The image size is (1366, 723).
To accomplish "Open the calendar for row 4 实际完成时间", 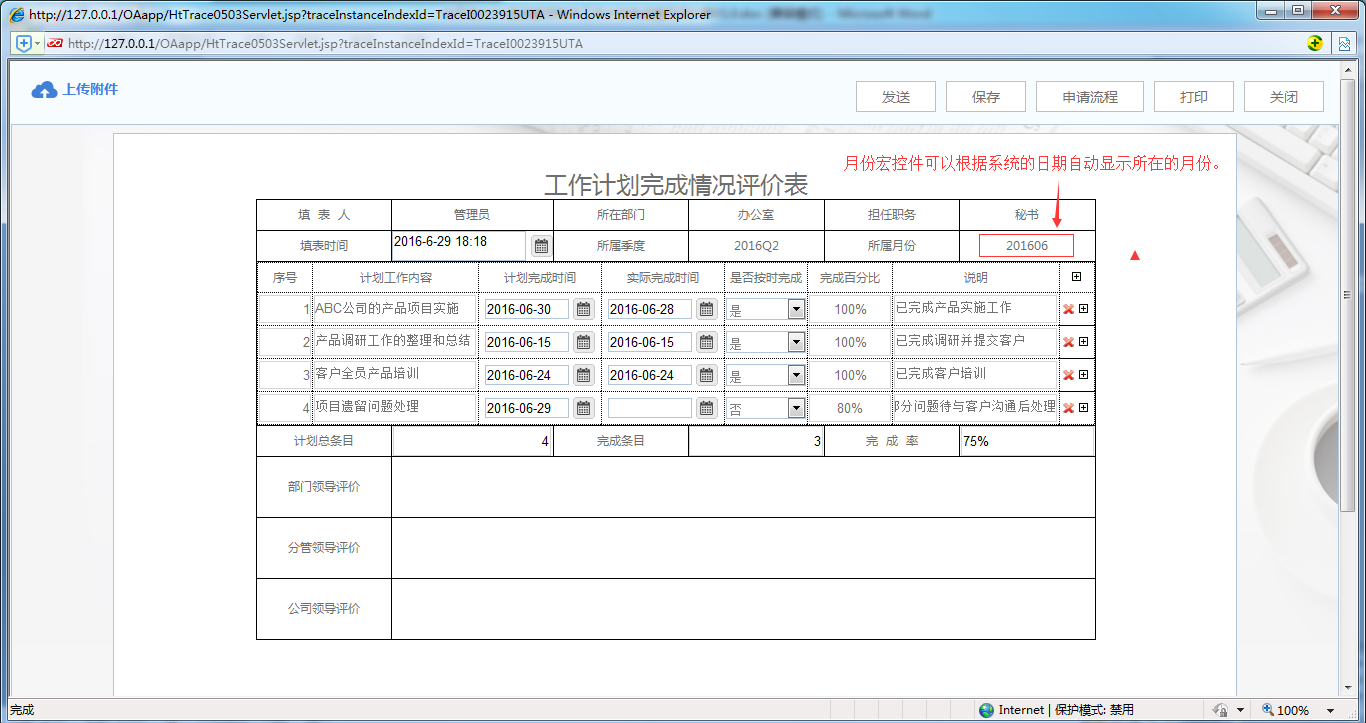I will [x=705, y=407].
